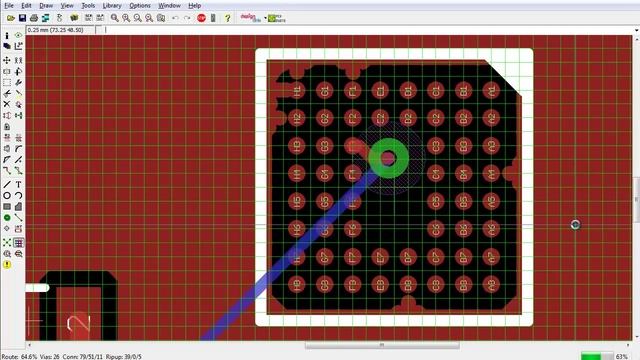This screenshot has width=640, height=360.
Task: Select the Mark tool
Action: pos(18,47)
